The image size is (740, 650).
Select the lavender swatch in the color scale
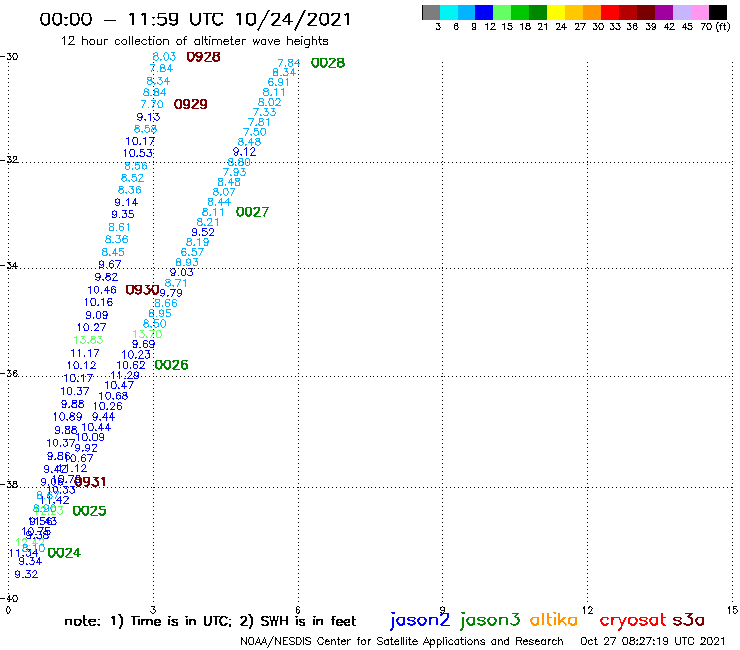point(682,12)
